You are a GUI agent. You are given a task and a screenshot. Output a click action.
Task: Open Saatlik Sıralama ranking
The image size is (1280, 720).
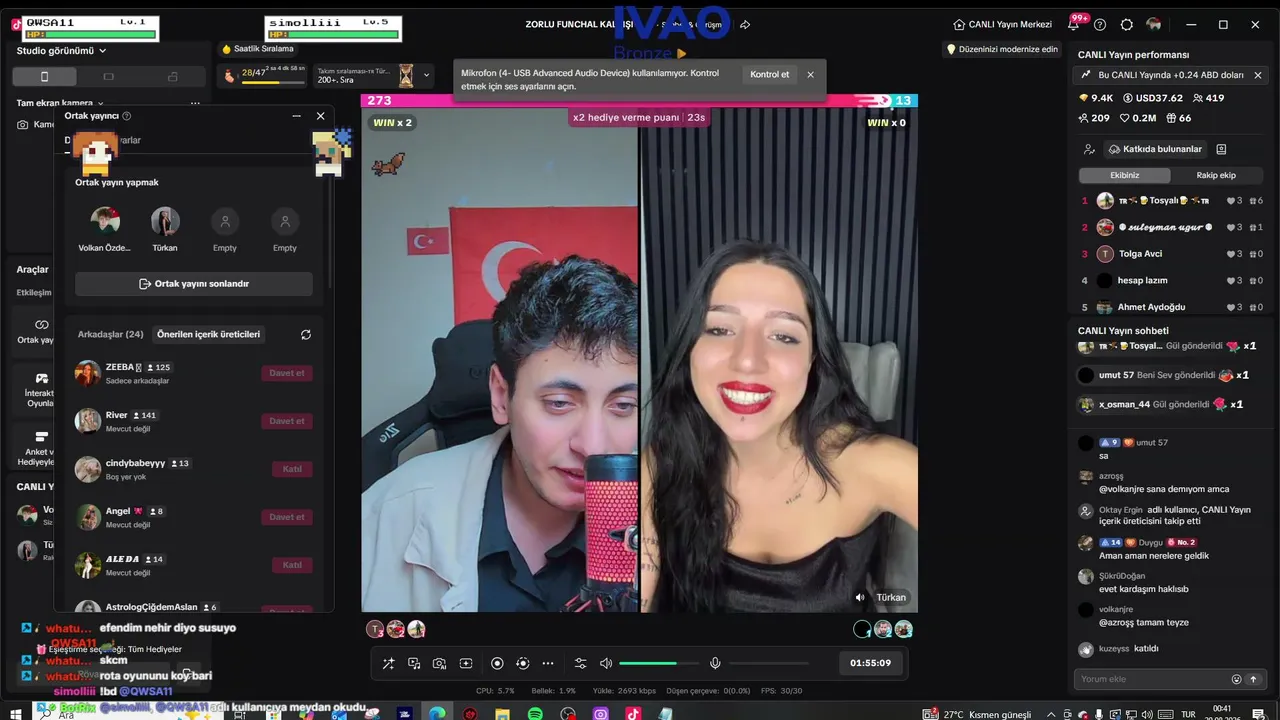click(258, 49)
